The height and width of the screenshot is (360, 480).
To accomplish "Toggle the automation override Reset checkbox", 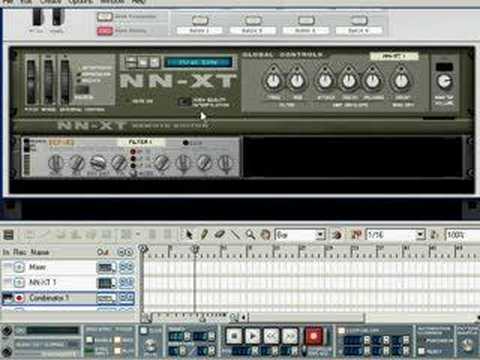I will (422, 351).
